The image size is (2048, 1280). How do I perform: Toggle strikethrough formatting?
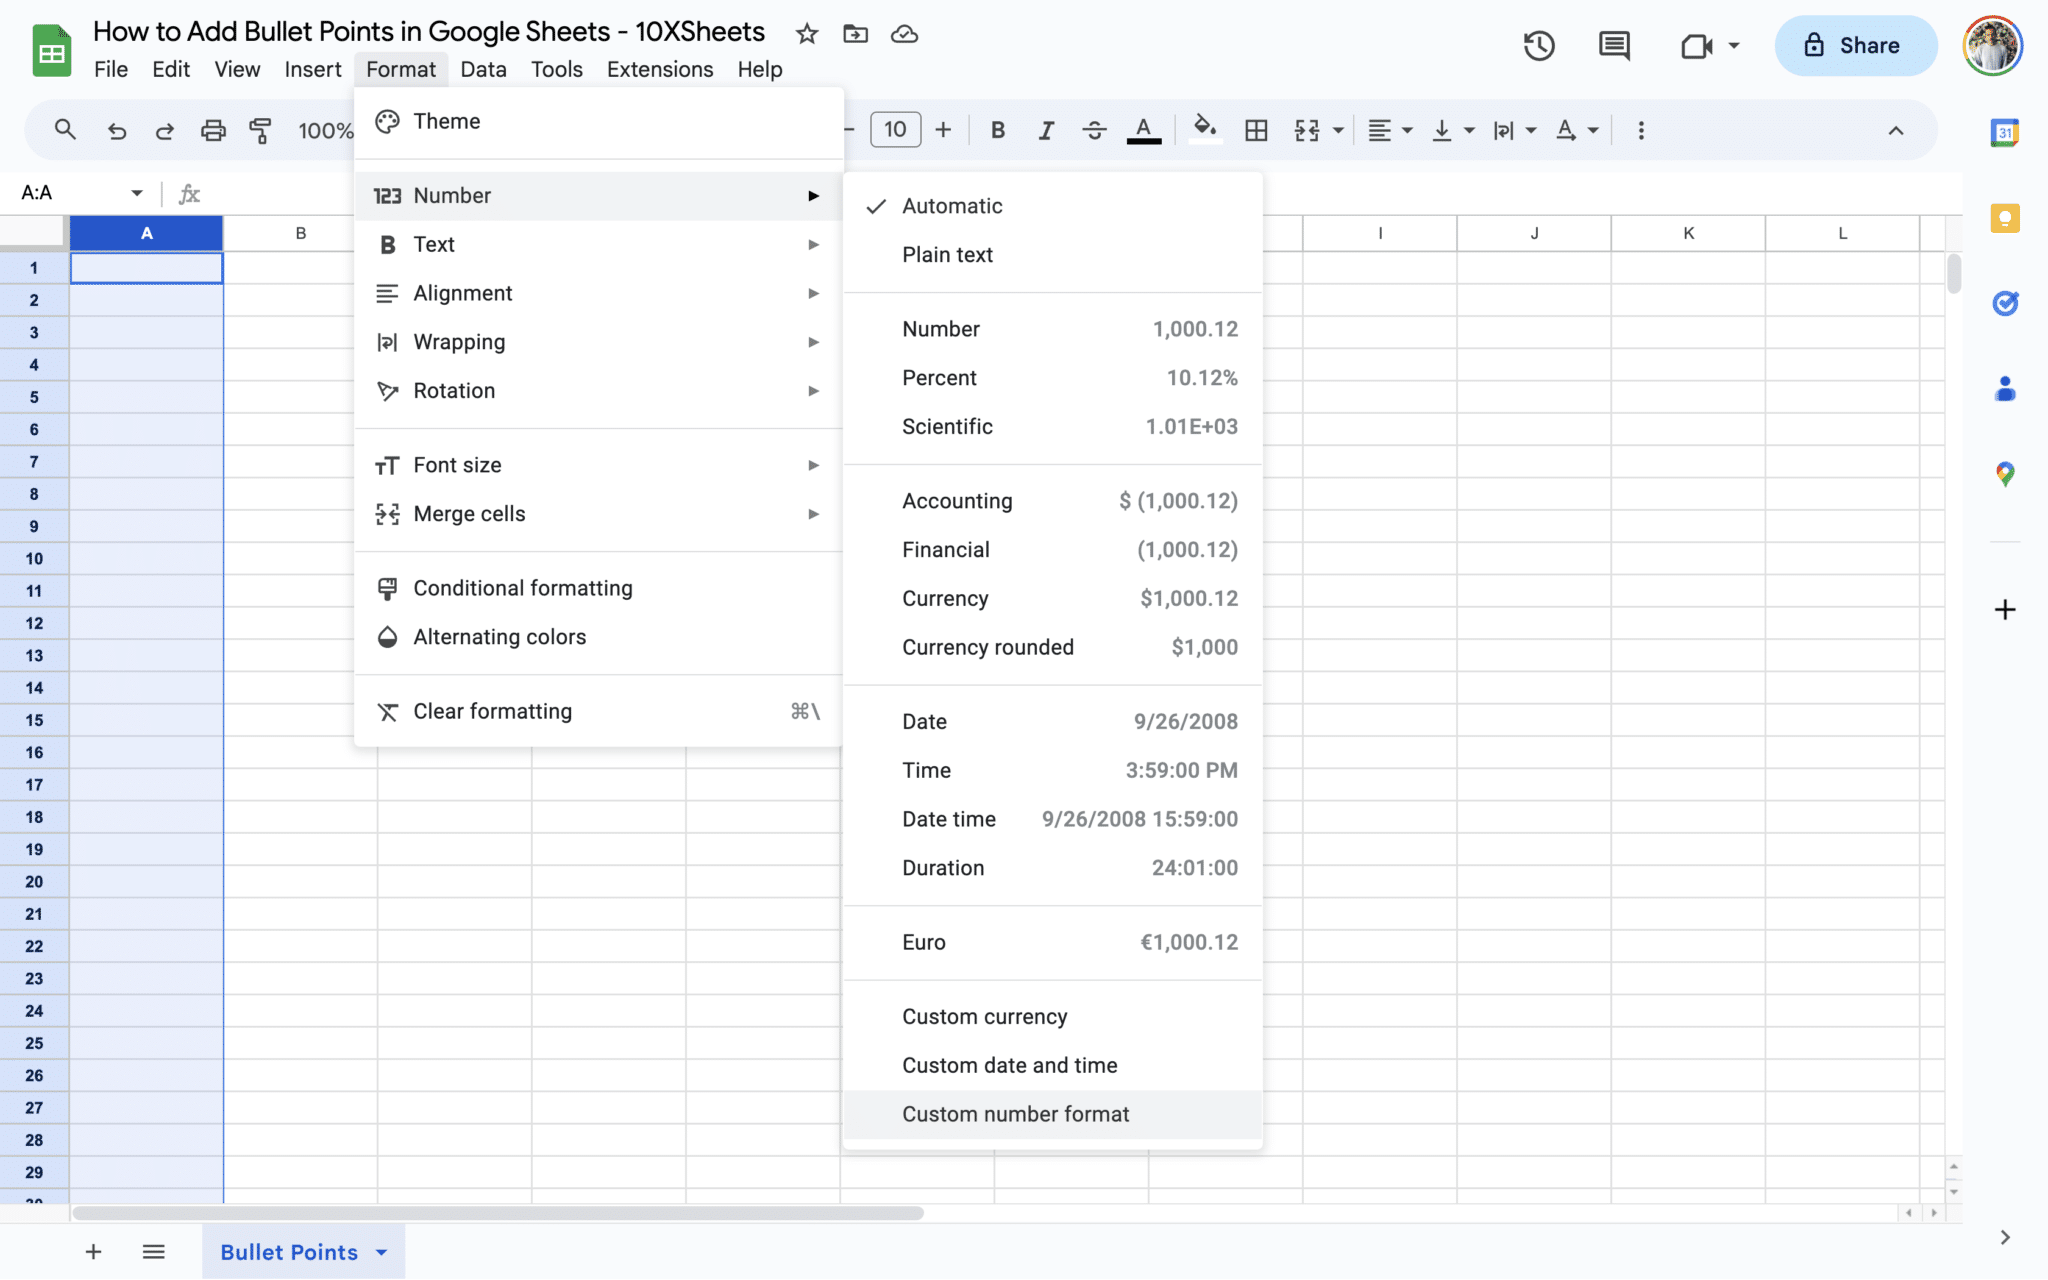tap(1094, 130)
